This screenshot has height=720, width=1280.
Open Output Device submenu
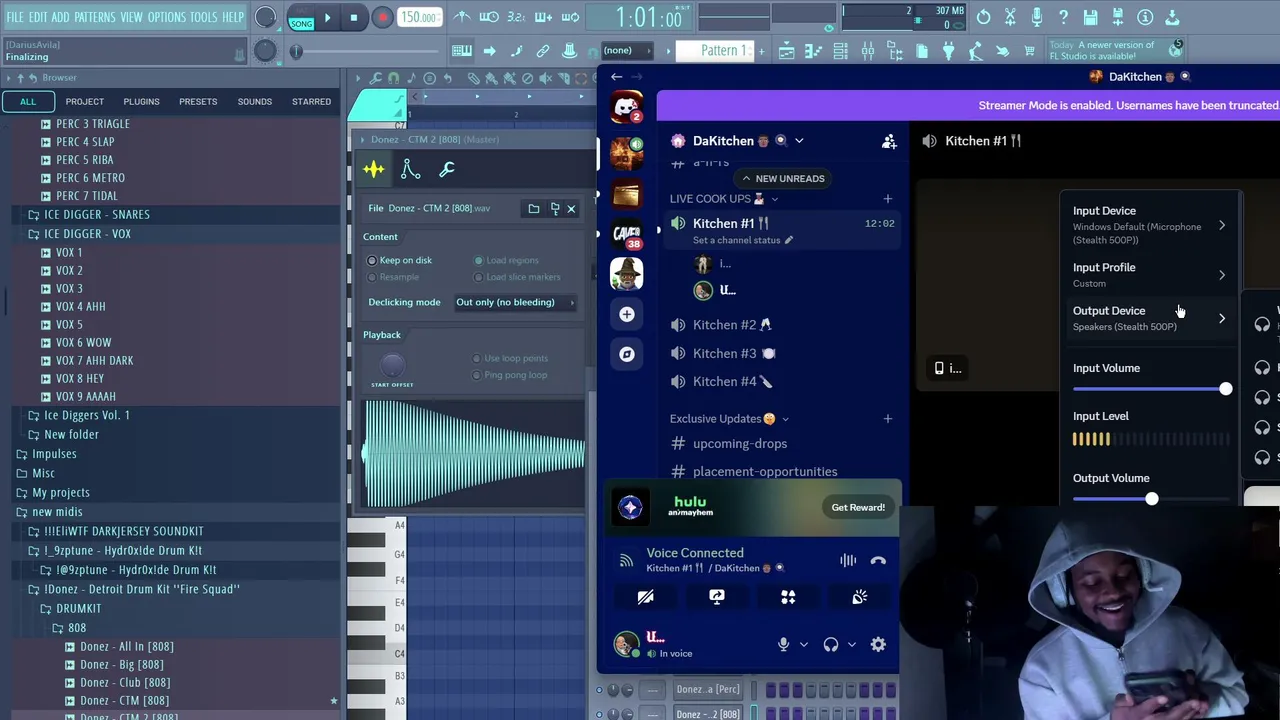[x=1149, y=318]
